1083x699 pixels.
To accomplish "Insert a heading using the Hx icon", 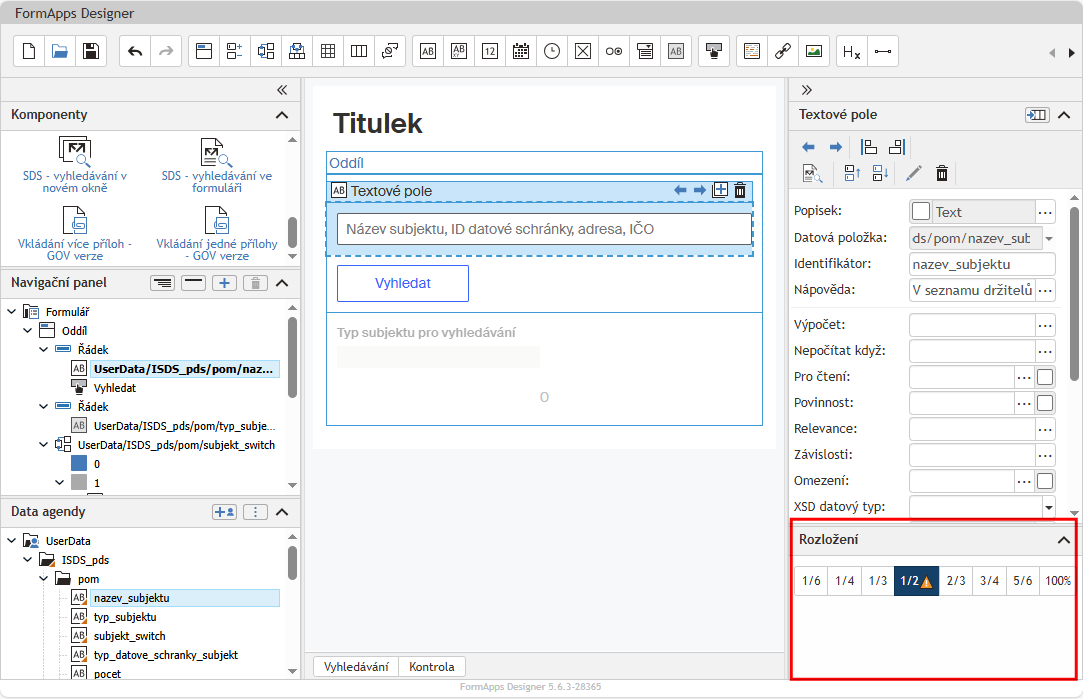I will tap(852, 51).
